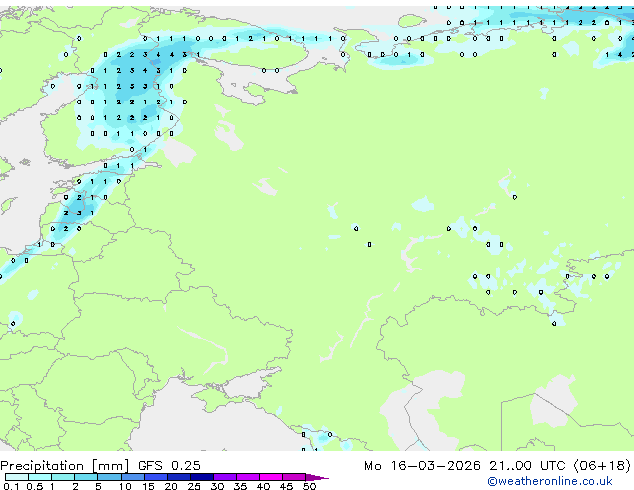The height and width of the screenshot is (490, 634).
Task: Click the 25 to 30 mm legend swatch
Action: pyautogui.click(x=202, y=477)
